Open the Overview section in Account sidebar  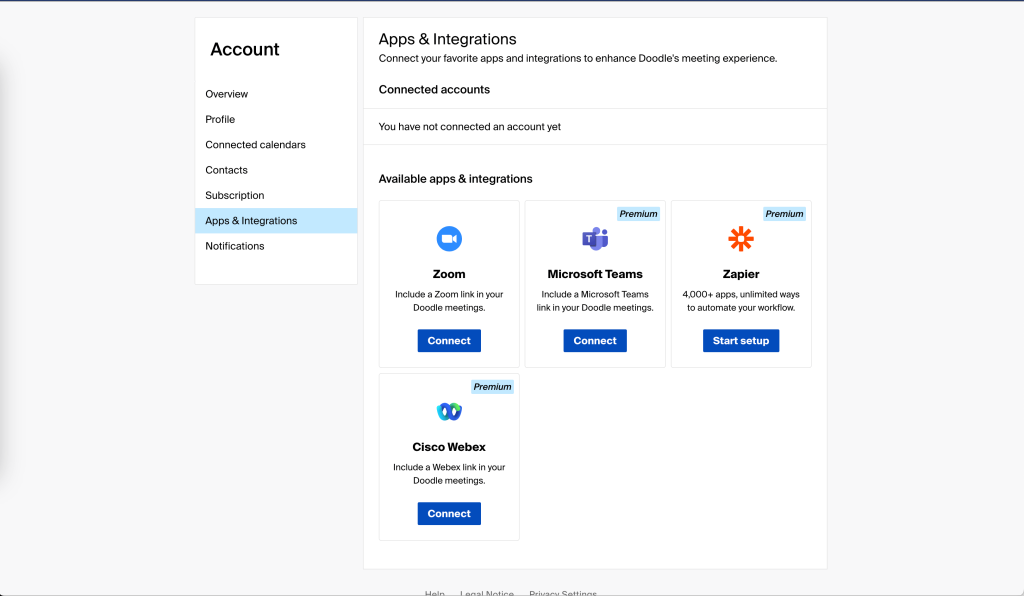tap(227, 94)
